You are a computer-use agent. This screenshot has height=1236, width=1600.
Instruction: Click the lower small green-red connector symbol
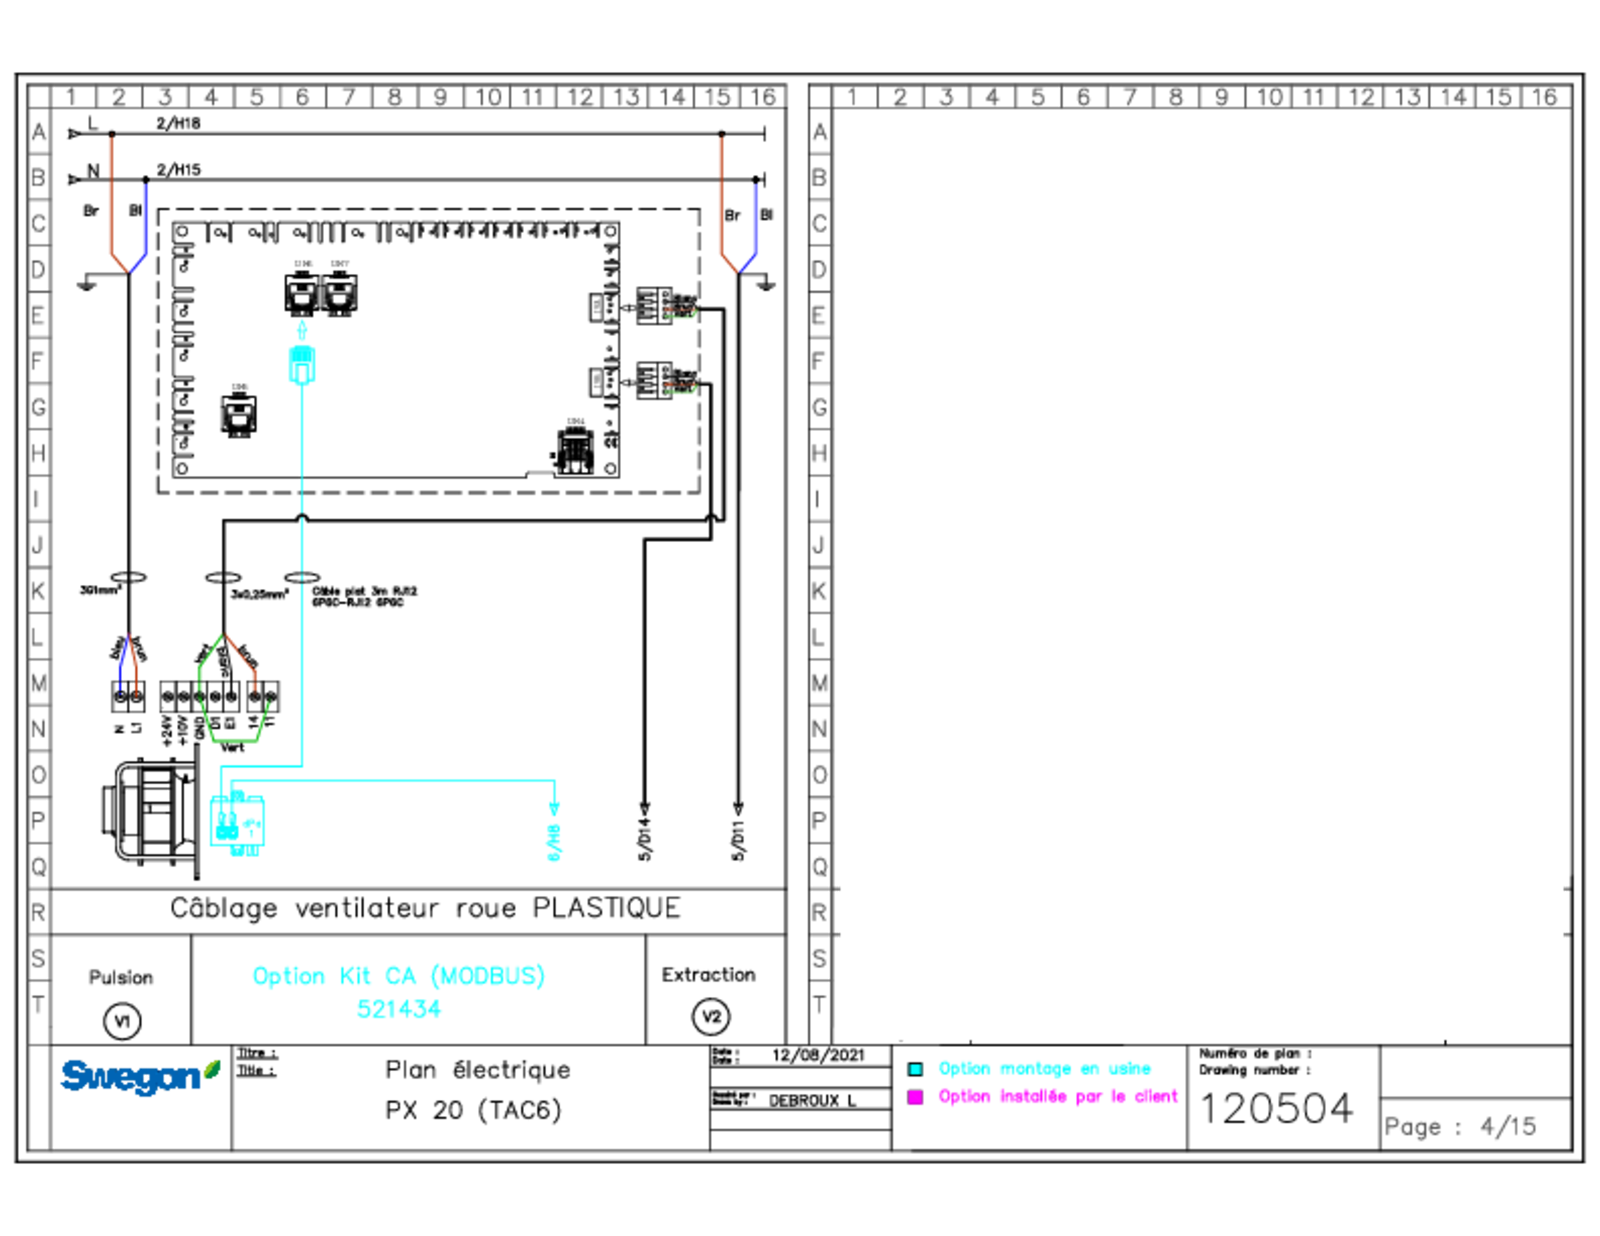click(x=680, y=388)
